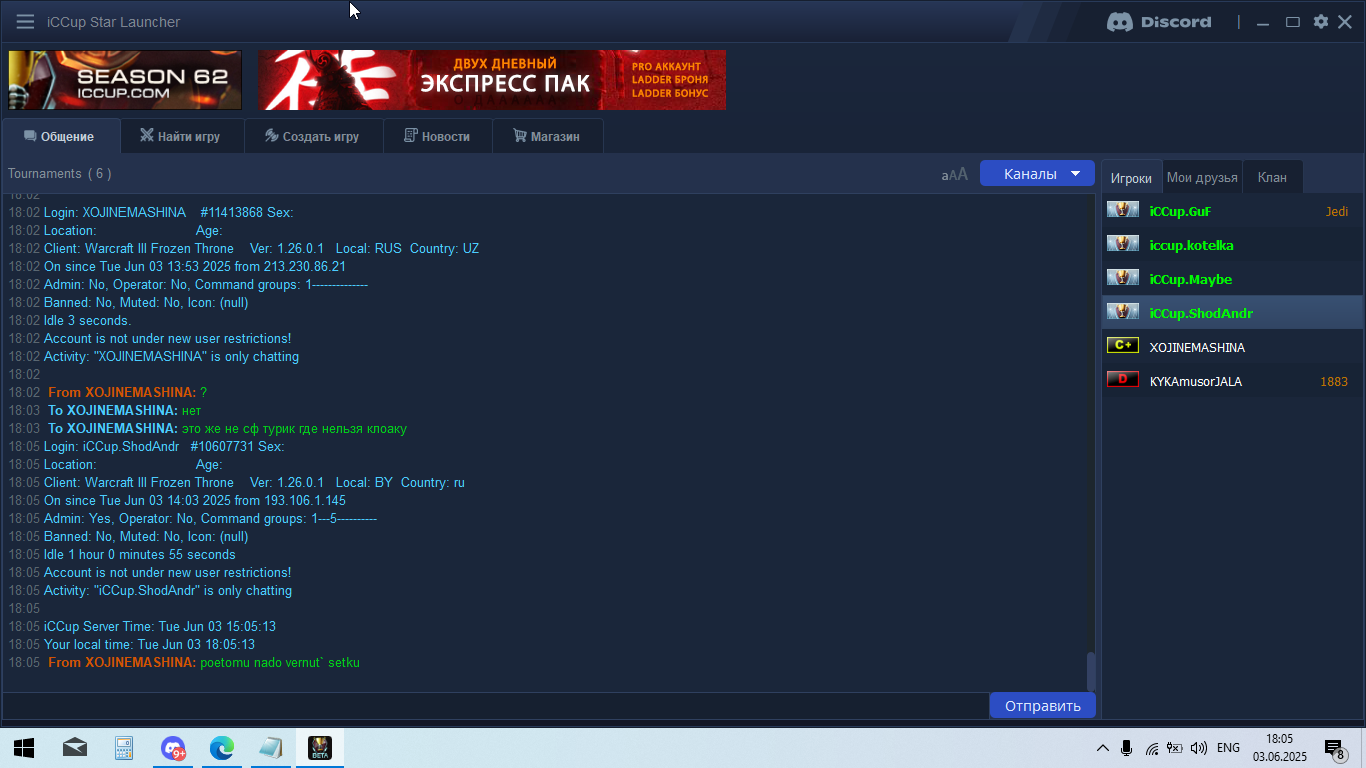Viewport: 1366px width, 768px height.
Task: Click admin badge icon beside iCCup.Maybe
Action: (1123, 278)
